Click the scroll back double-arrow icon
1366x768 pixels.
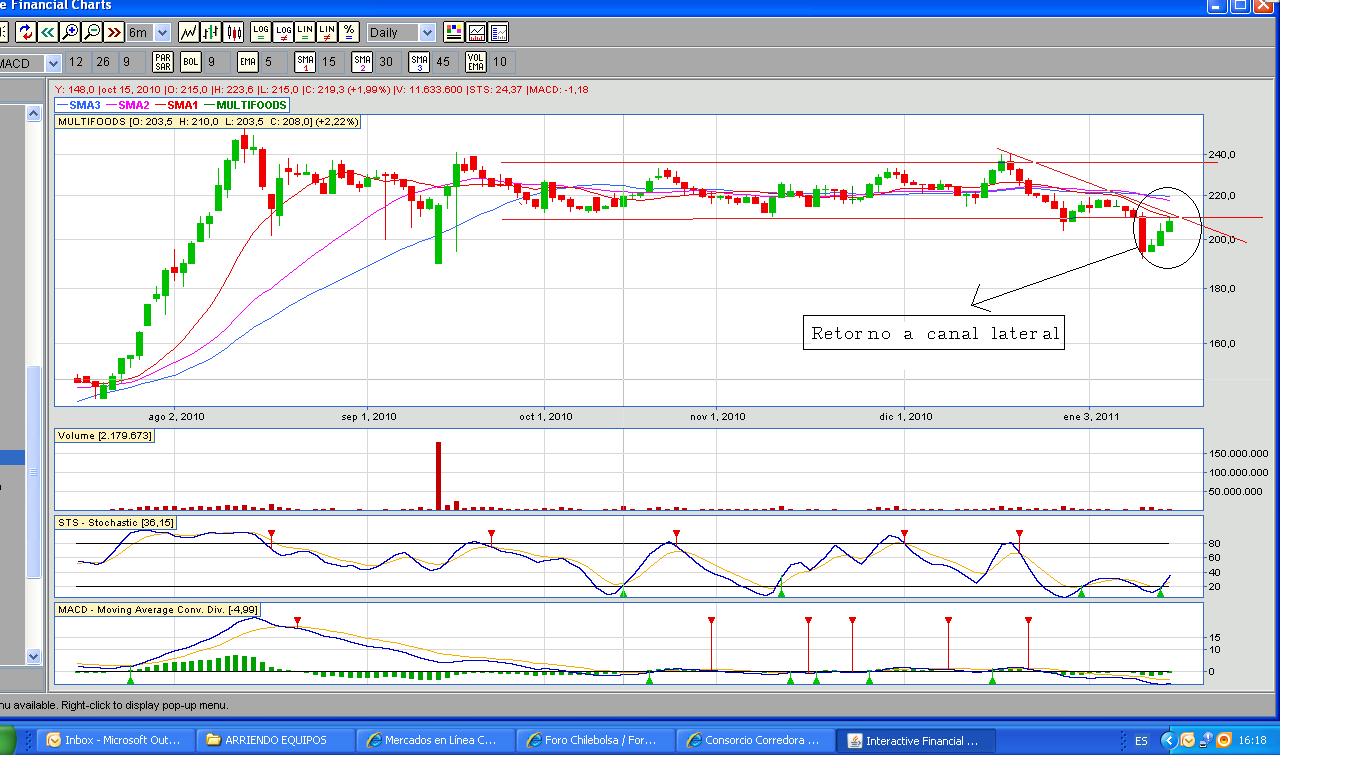[x=47, y=32]
